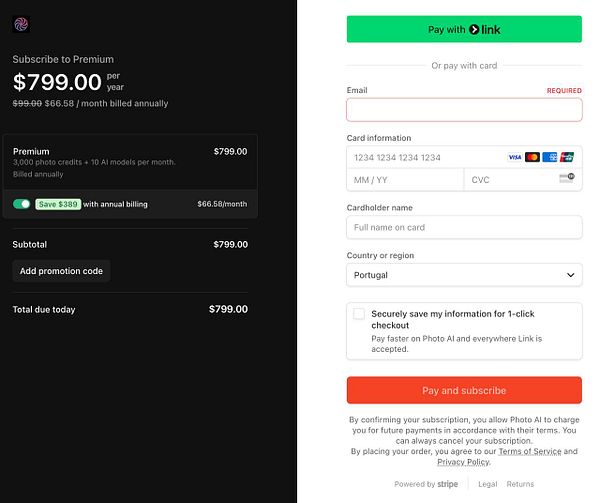Click the Visa card icon

514,158
